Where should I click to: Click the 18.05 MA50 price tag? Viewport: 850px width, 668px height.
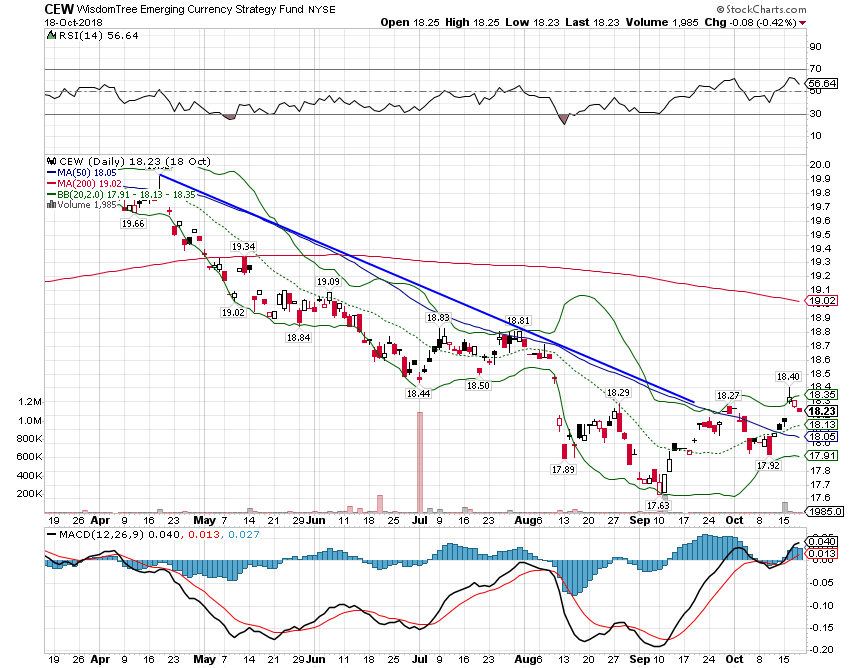pos(822,436)
